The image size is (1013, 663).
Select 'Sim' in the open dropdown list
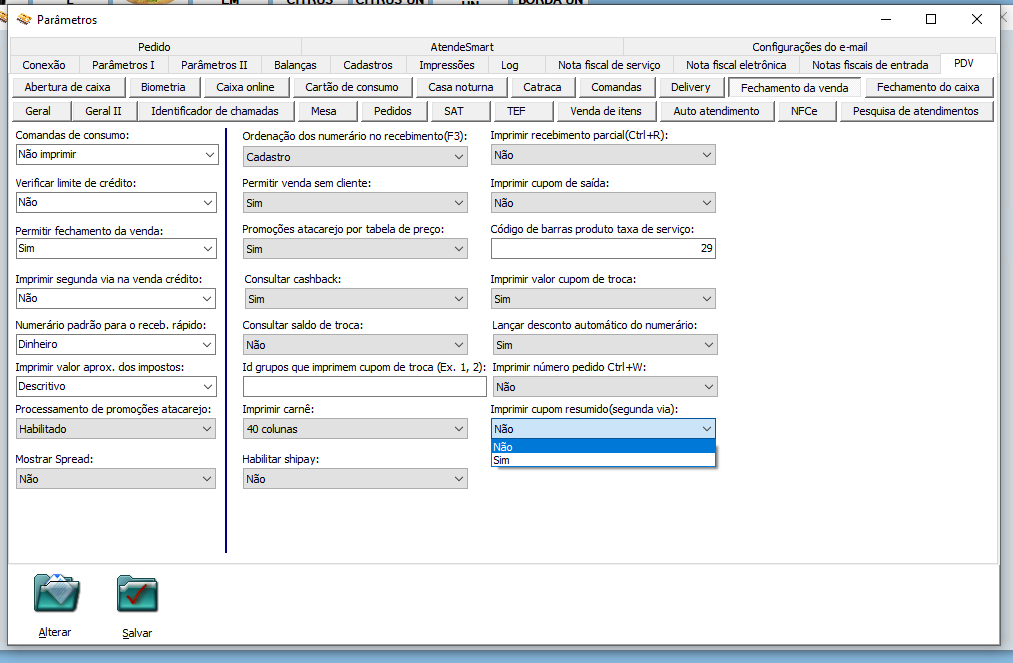tap(603, 460)
